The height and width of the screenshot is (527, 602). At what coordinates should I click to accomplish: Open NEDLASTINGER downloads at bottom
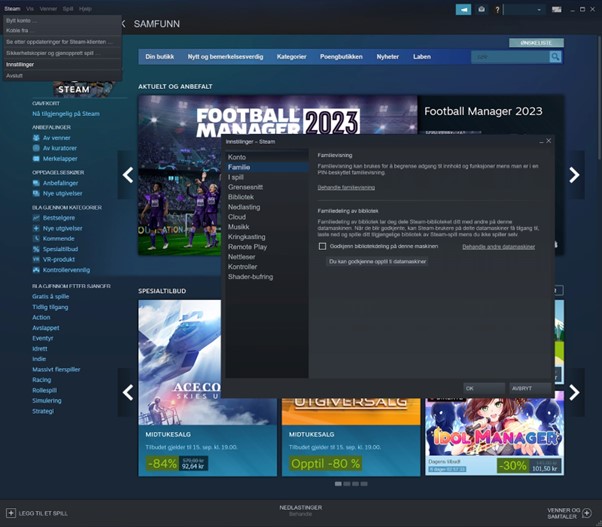(301, 510)
